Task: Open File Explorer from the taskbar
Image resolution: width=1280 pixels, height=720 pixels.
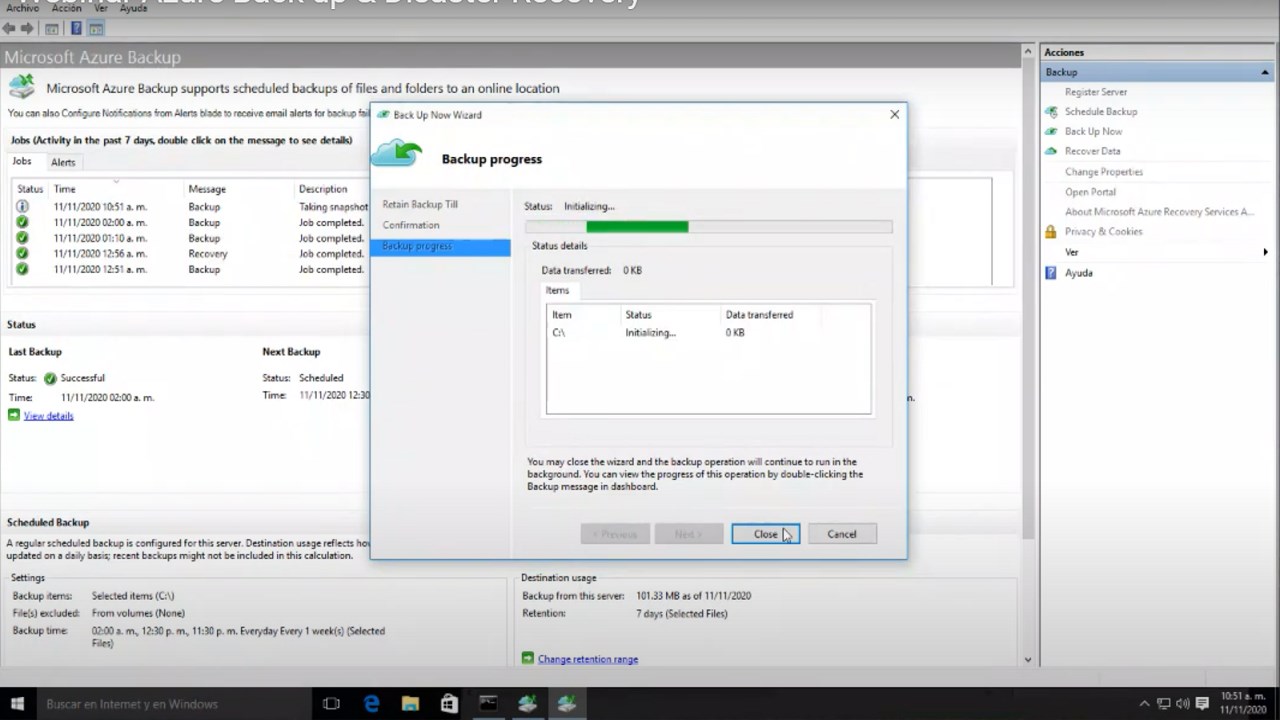Action: (410, 704)
